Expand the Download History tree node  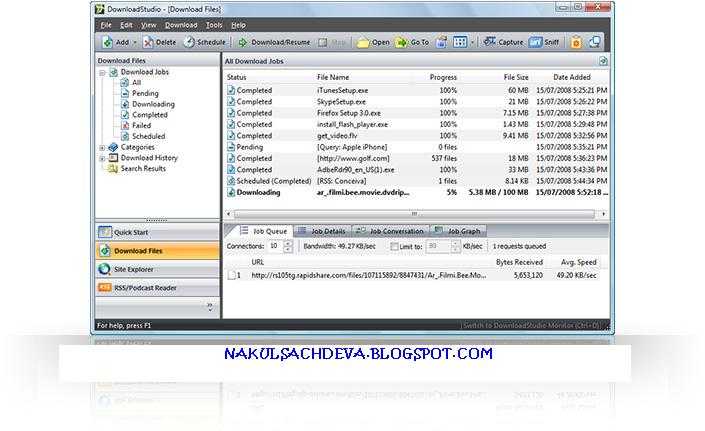pos(102,158)
